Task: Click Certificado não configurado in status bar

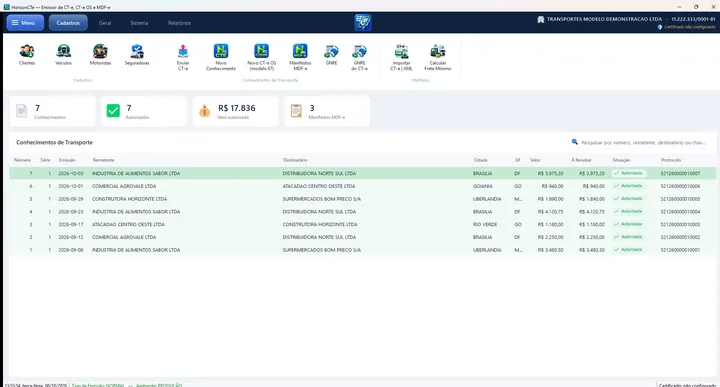Action: [x=687, y=385]
